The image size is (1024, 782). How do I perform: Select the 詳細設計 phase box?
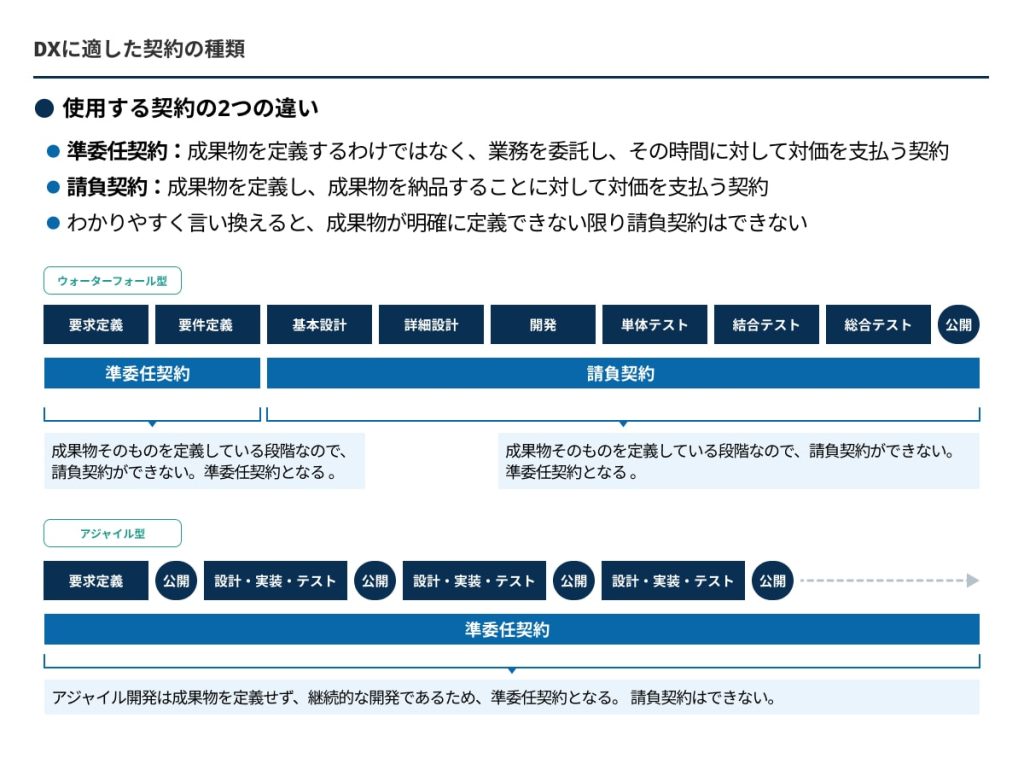click(x=431, y=325)
